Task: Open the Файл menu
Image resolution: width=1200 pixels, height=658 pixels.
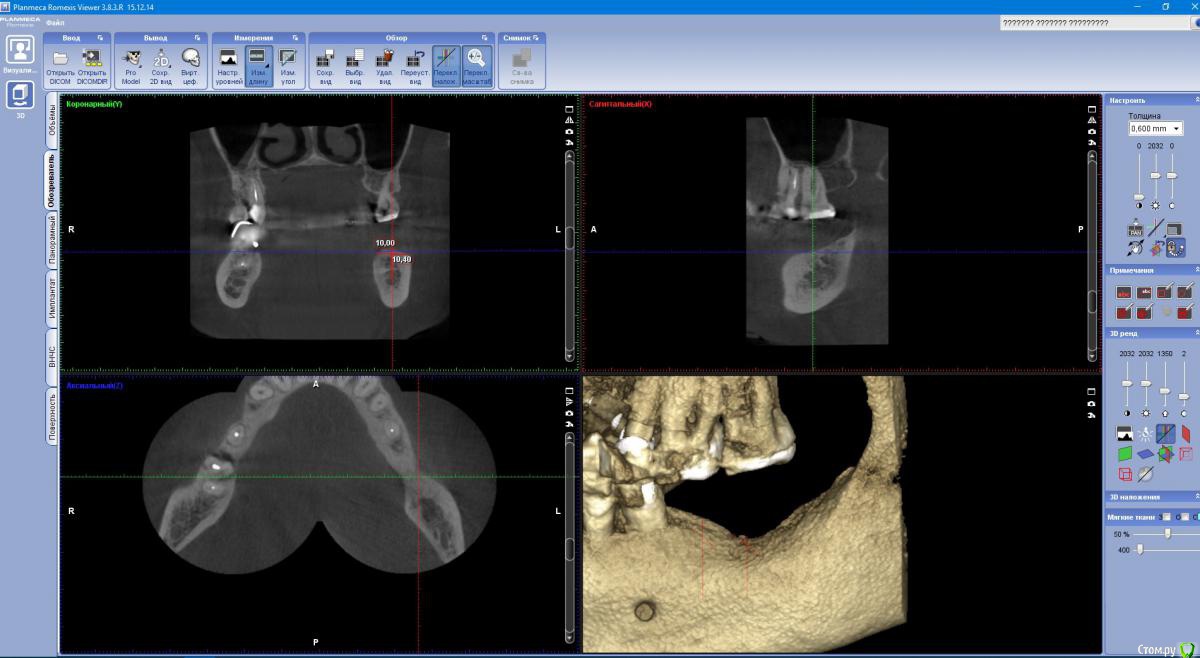Action: pos(55,22)
